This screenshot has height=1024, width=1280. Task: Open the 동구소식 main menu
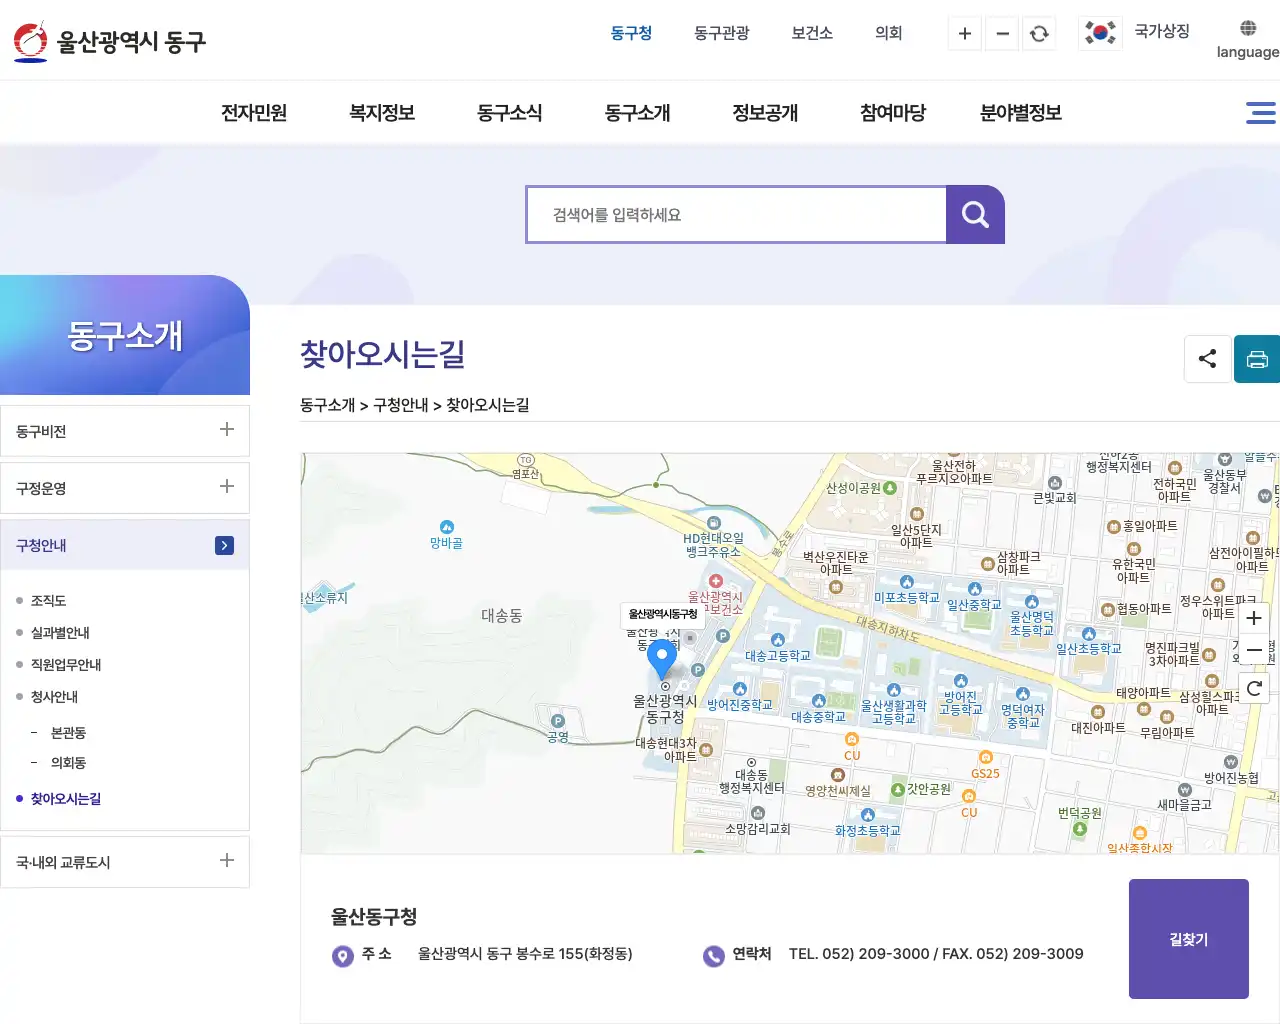510,113
